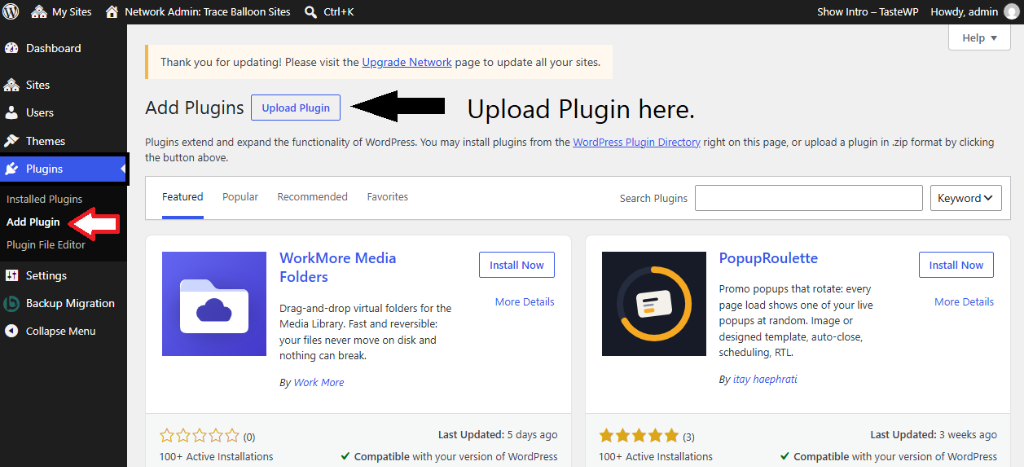Click the 'Add Plugins' page heading

[195, 108]
